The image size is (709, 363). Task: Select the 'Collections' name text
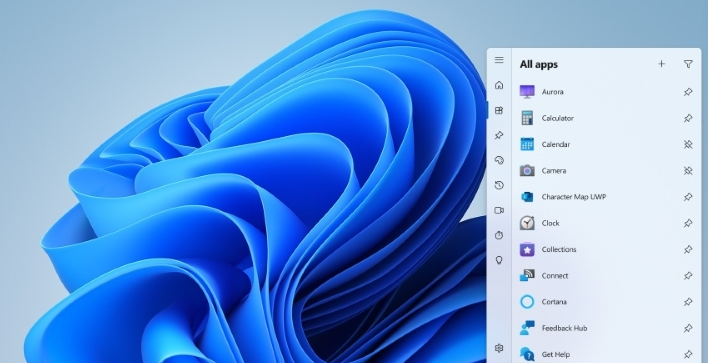coord(559,249)
